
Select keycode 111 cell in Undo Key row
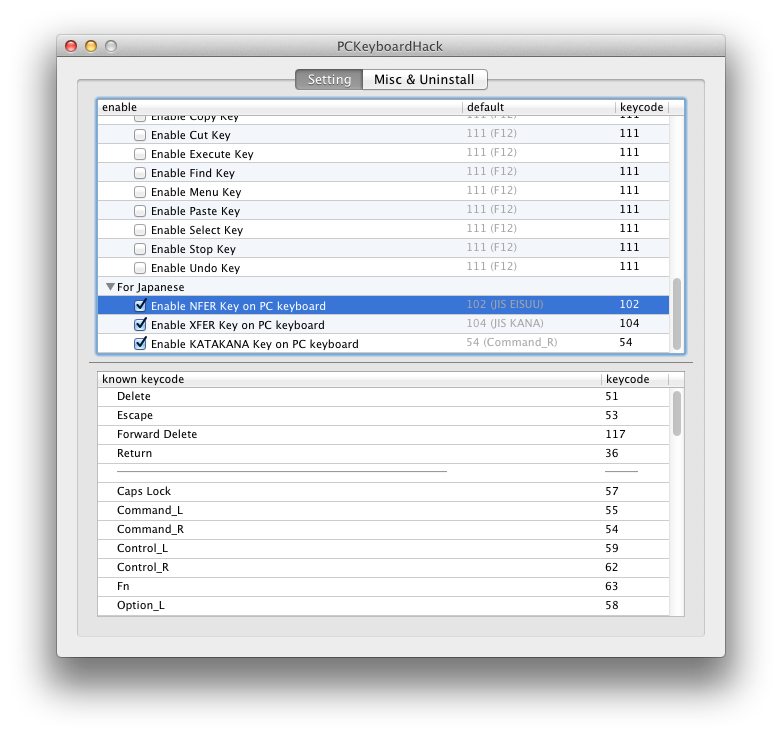click(629, 266)
